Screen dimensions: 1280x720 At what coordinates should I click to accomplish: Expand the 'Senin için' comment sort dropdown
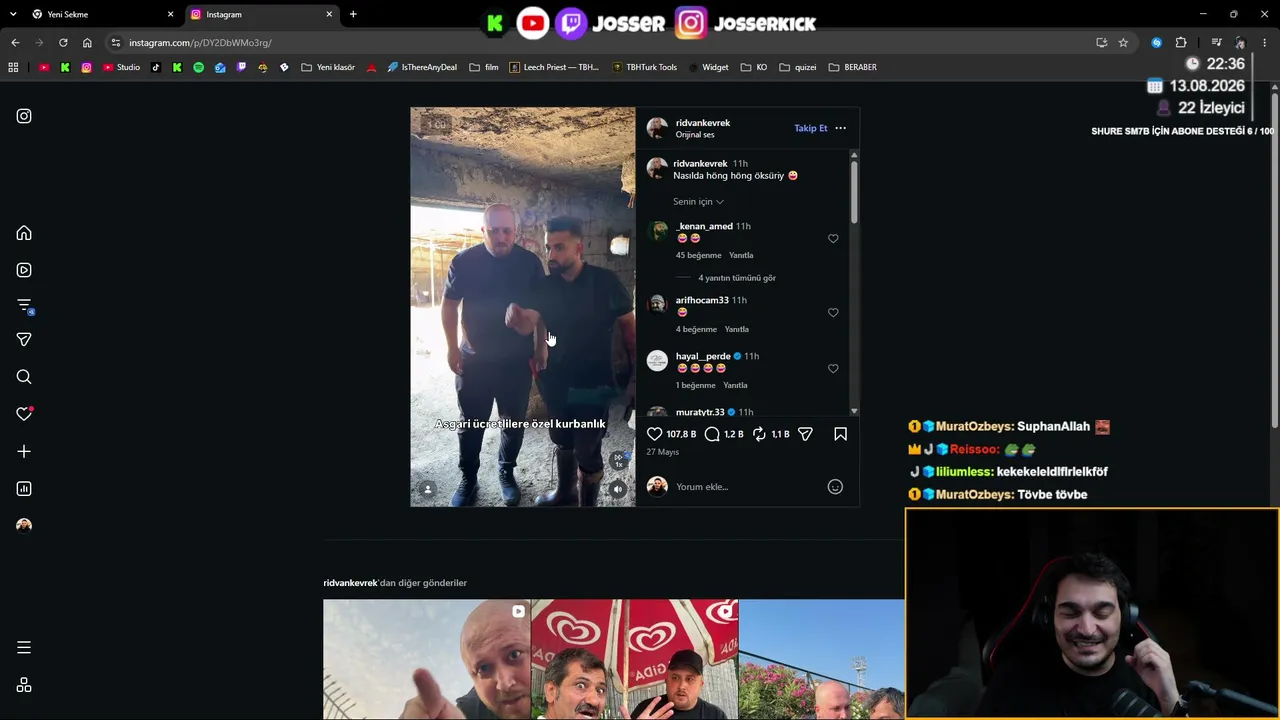[698, 202]
